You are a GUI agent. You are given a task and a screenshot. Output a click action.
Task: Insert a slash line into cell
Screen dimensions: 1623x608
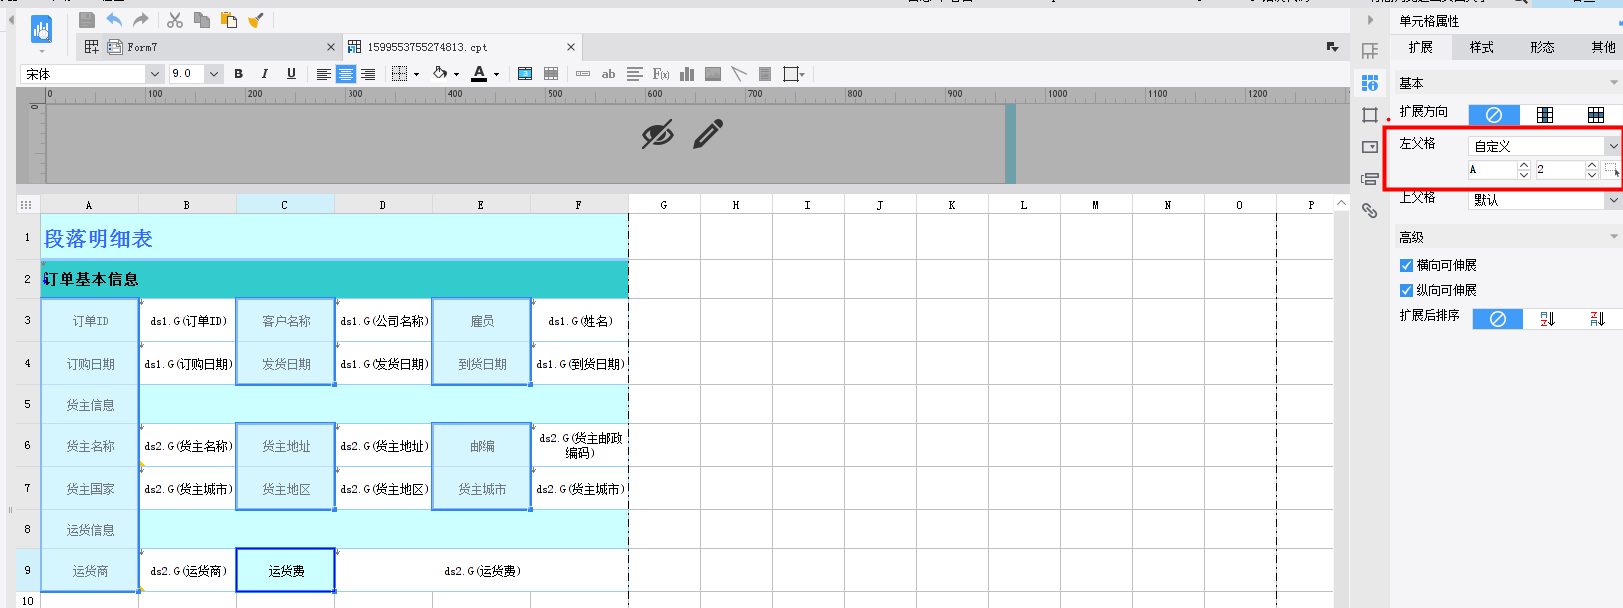point(739,74)
